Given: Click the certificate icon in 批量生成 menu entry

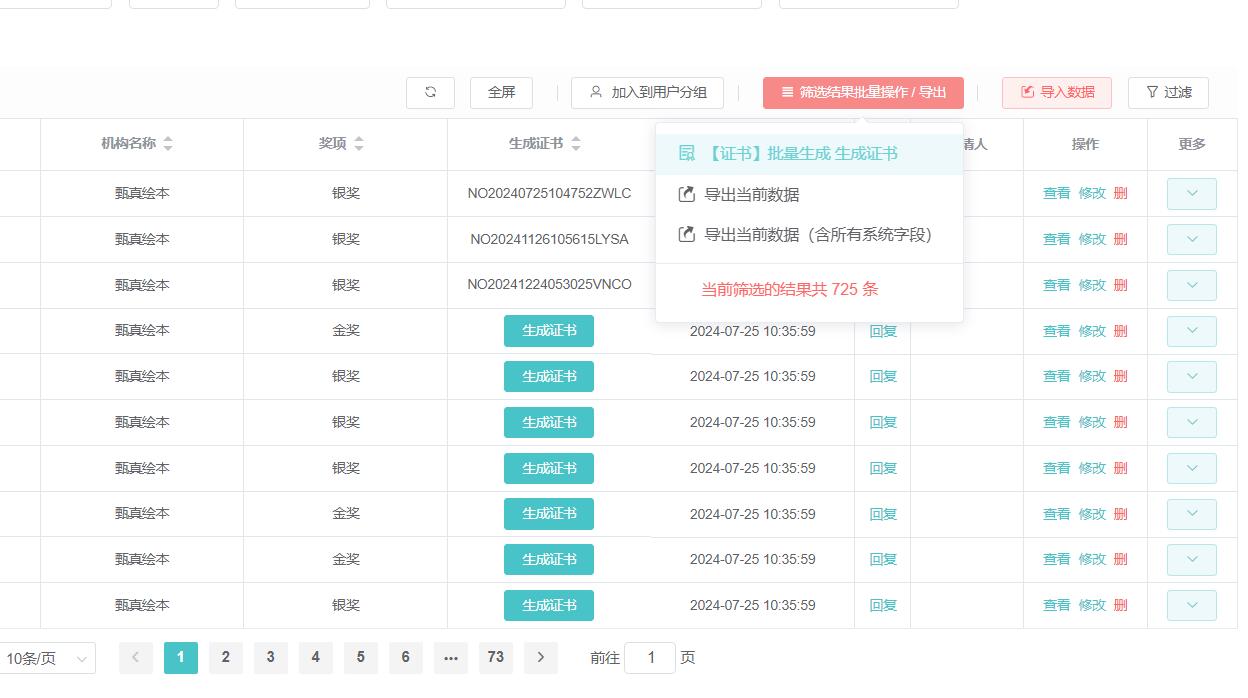Looking at the screenshot, I should click(686, 153).
